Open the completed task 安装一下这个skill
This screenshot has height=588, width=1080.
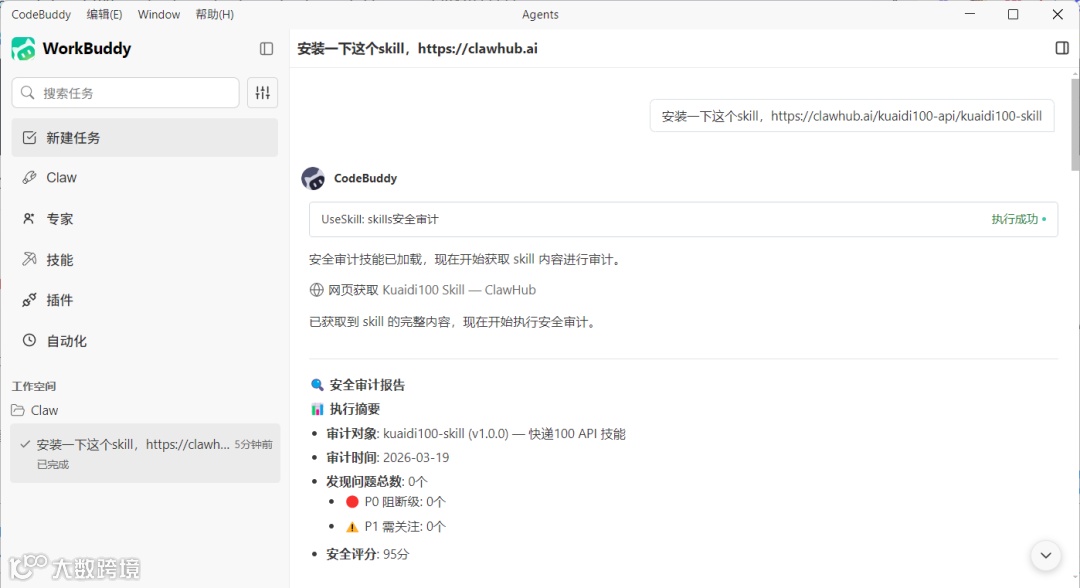(145, 453)
